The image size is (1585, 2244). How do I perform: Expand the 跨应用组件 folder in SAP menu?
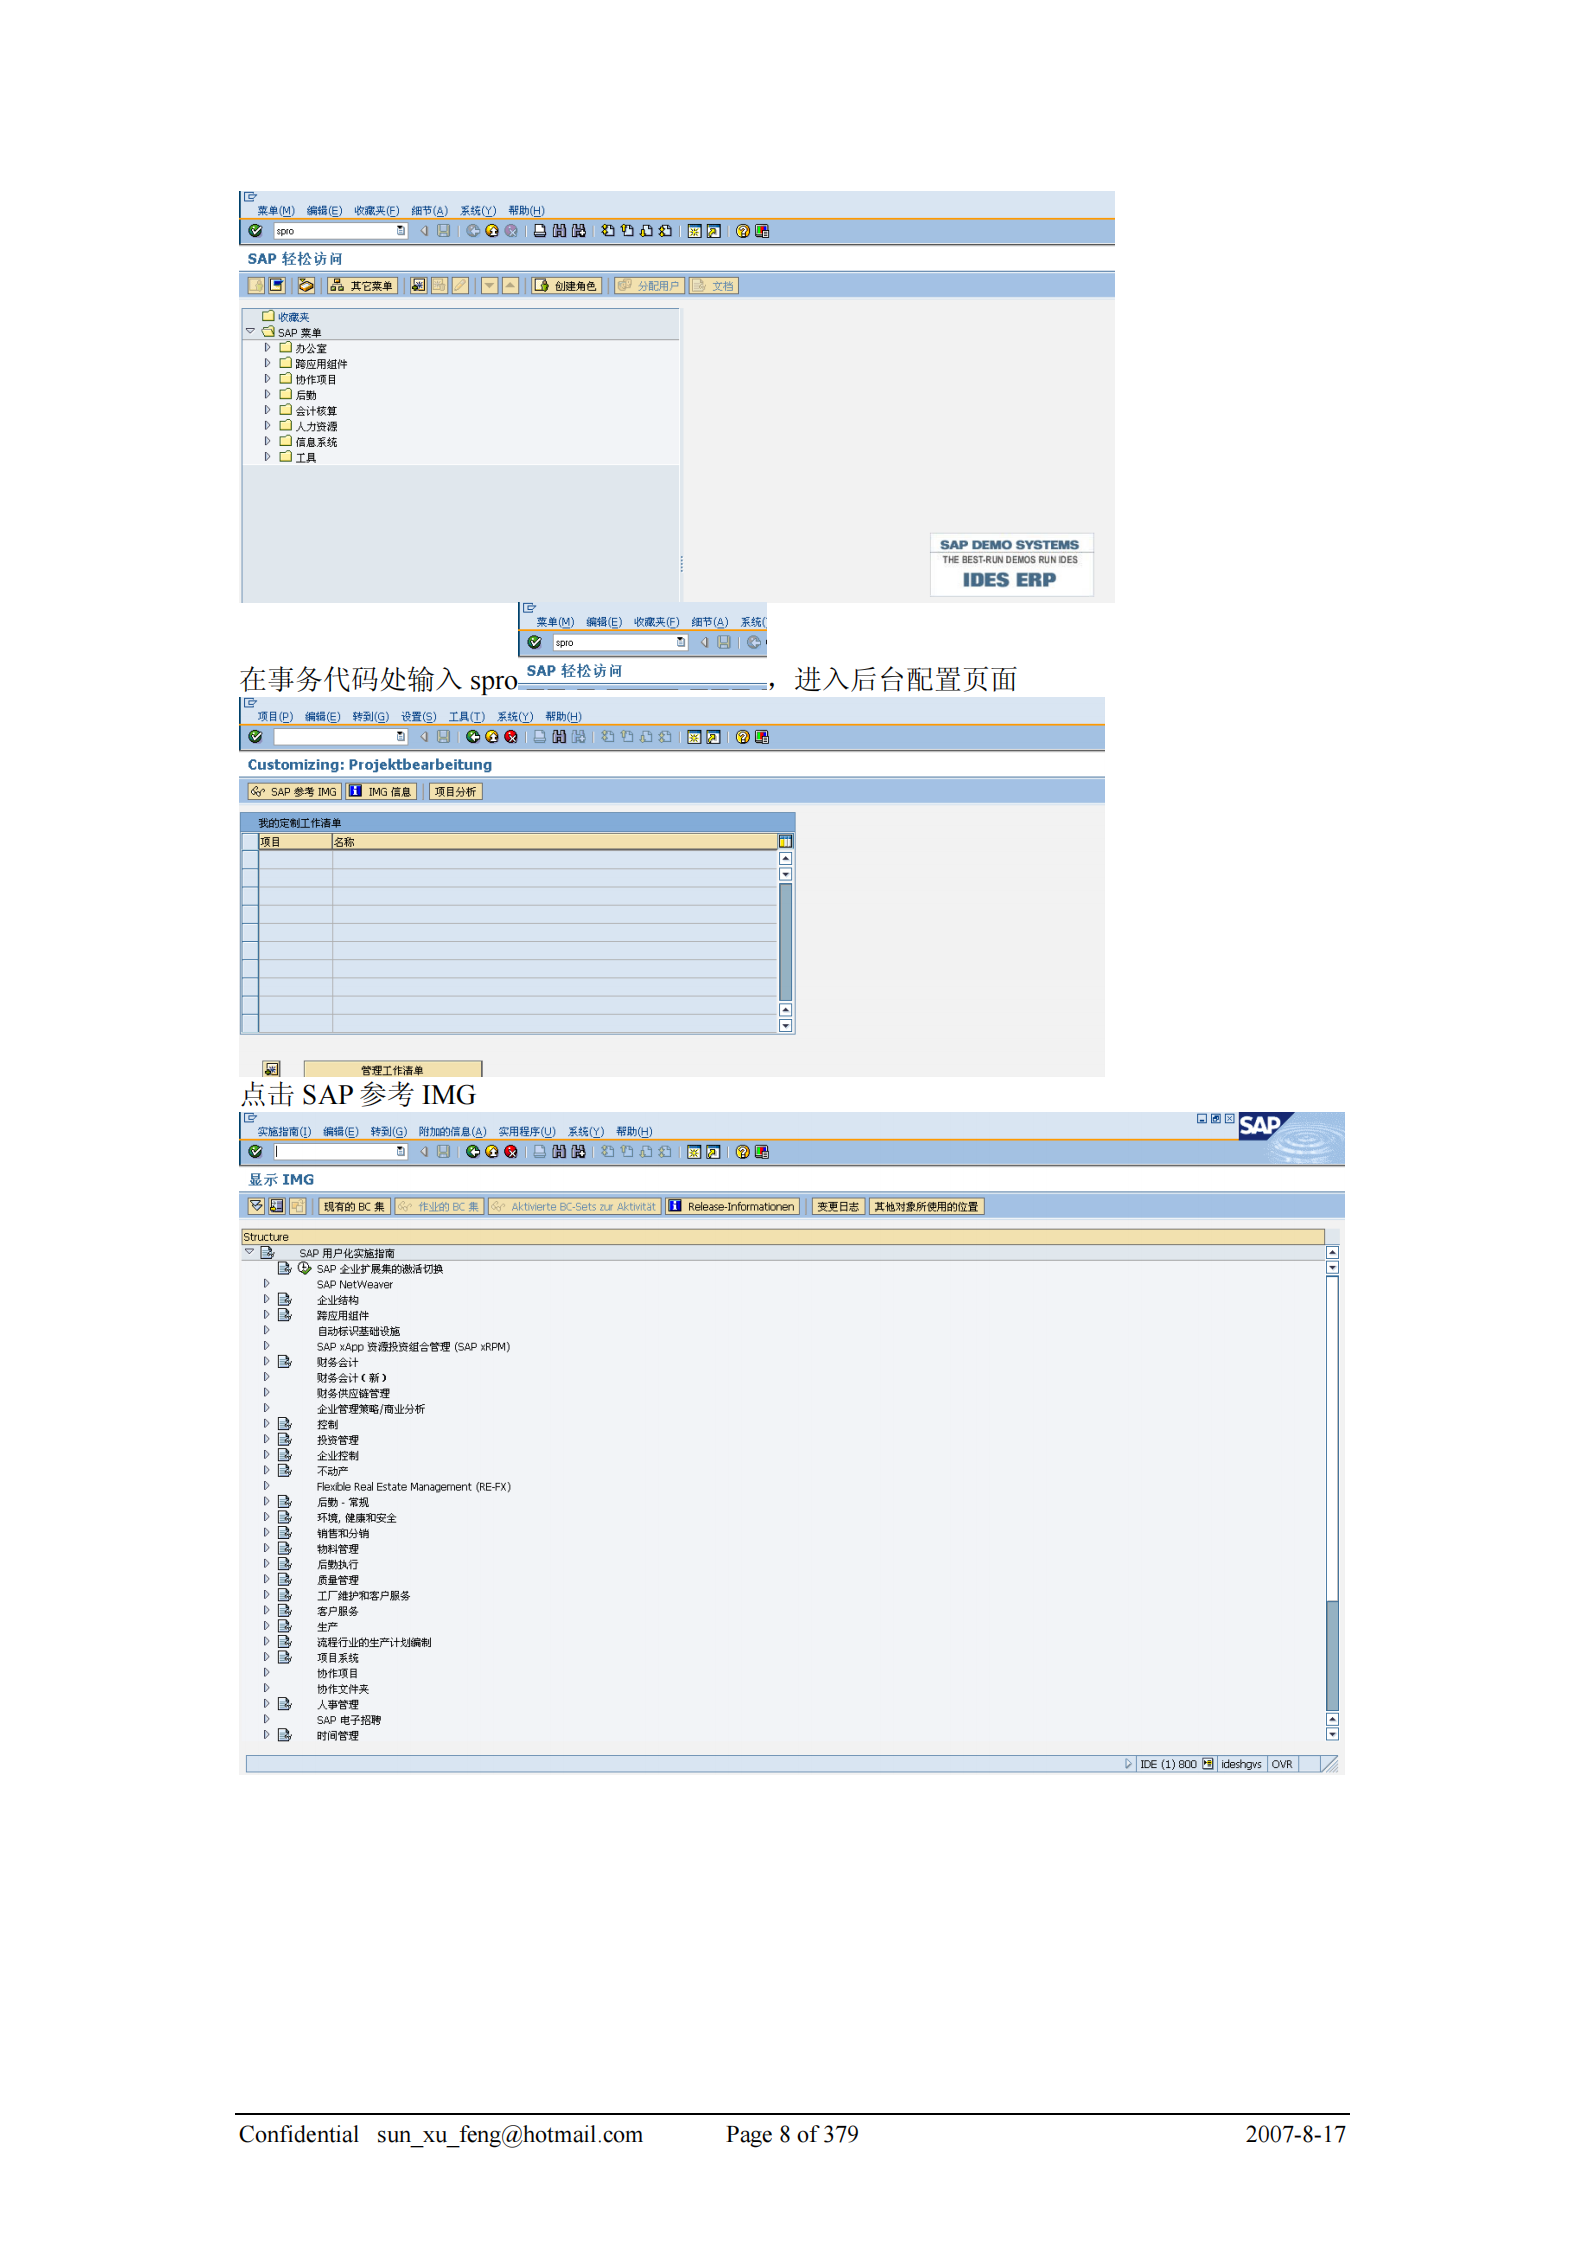(267, 364)
